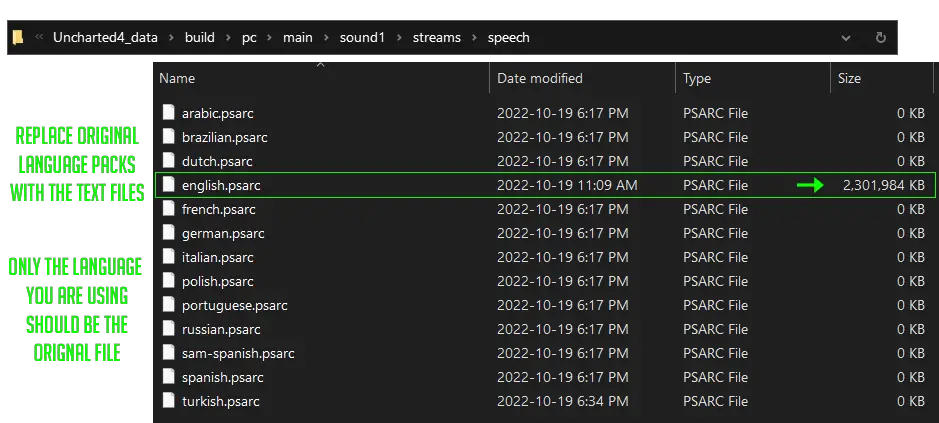Screen dimensions: 939x423
Task: Click file icon of russian.psarc
Action: [169, 329]
